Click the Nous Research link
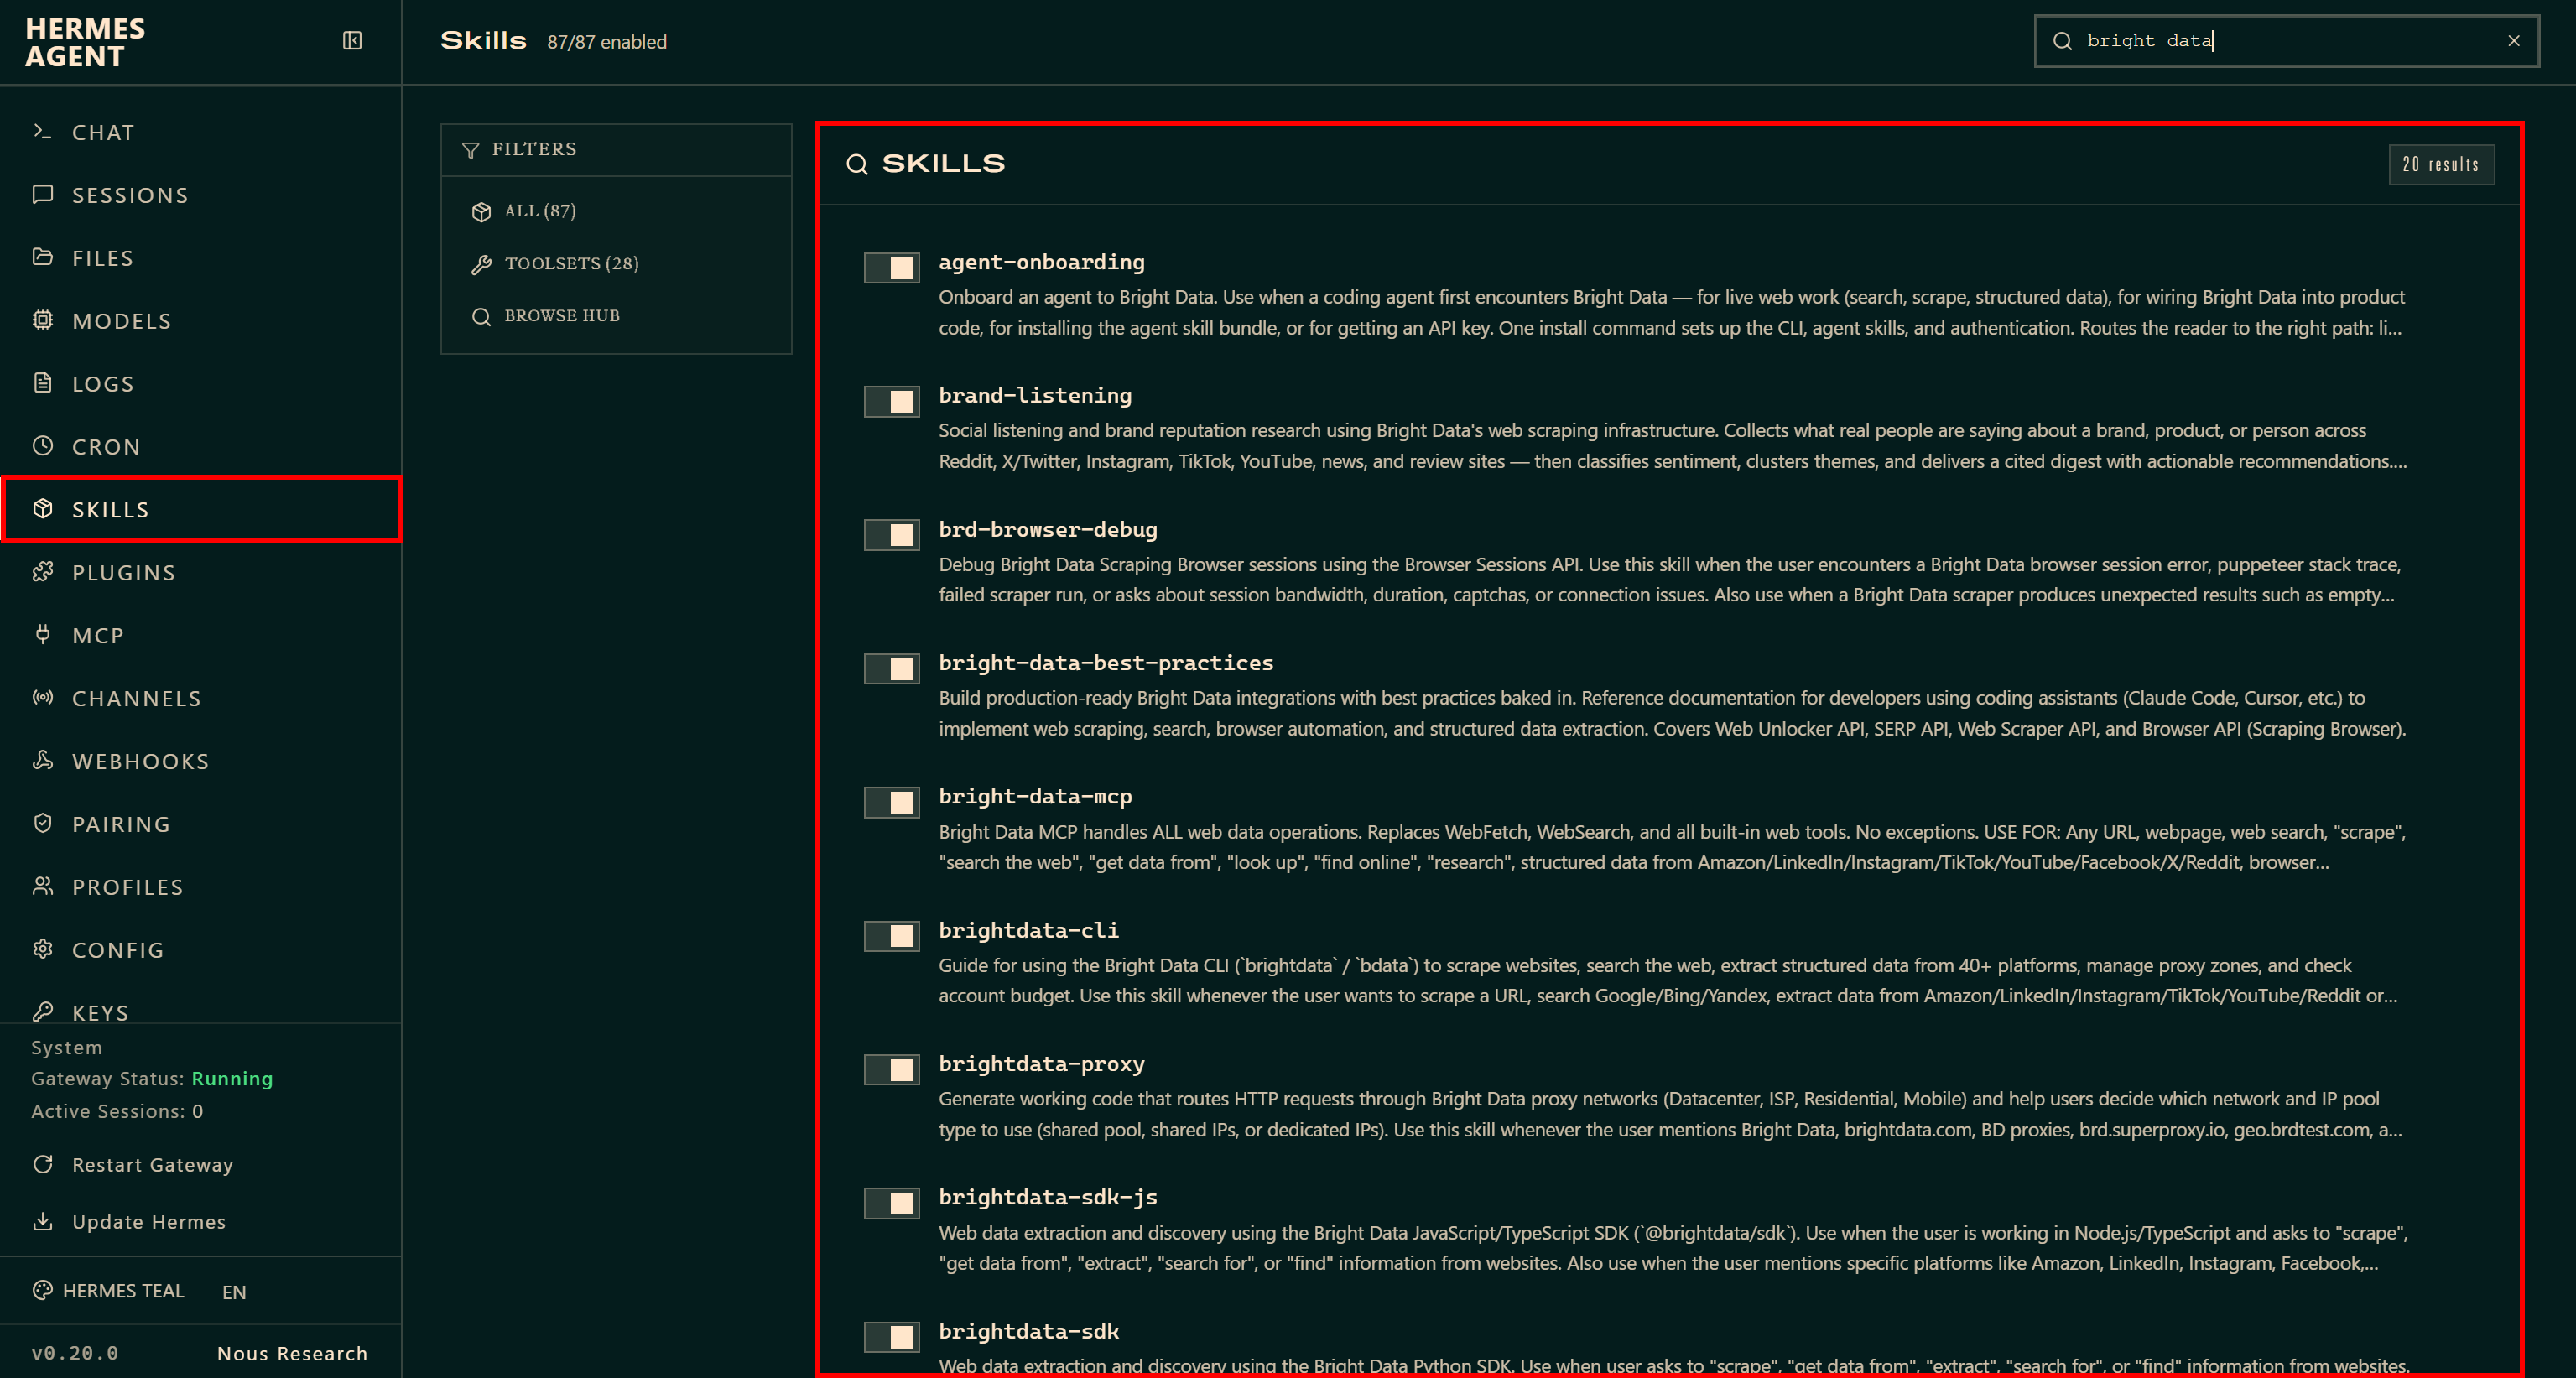The width and height of the screenshot is (2576, 1378). pyautogui.click(x=292, y=1353)
